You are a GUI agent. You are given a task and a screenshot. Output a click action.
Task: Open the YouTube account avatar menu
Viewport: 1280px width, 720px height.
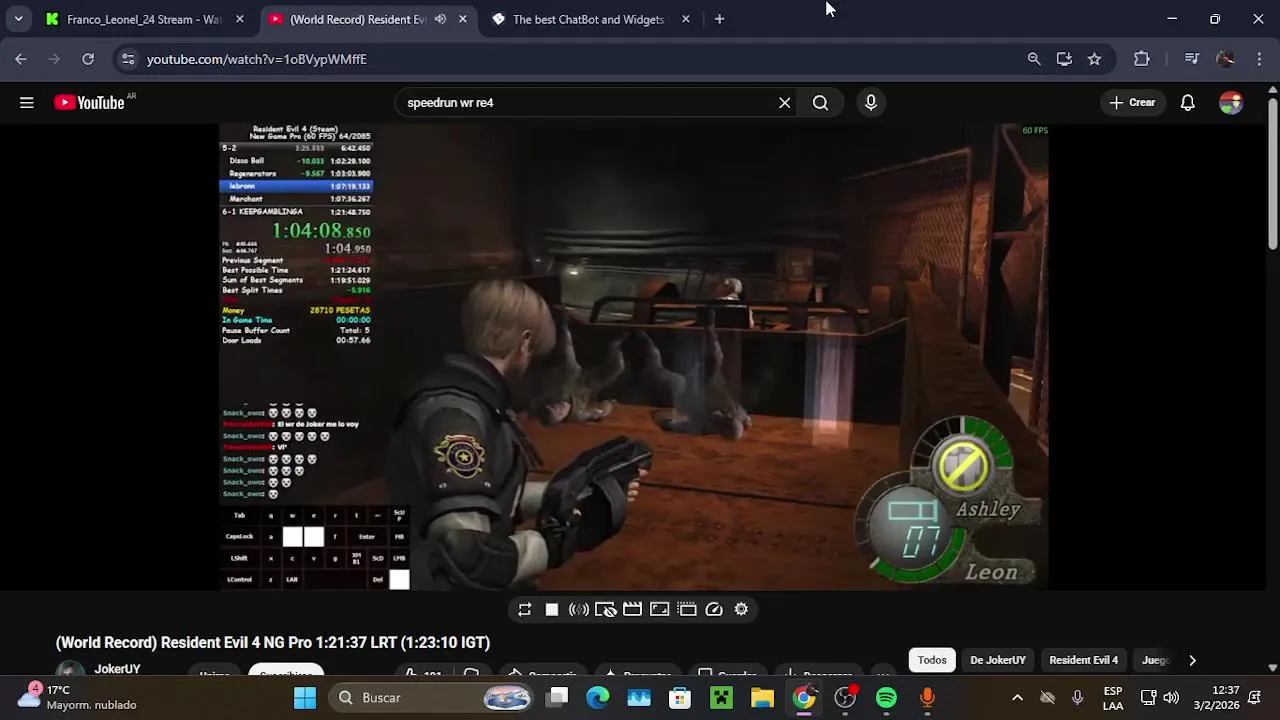pyautogui.click(x=1231, y=102)
